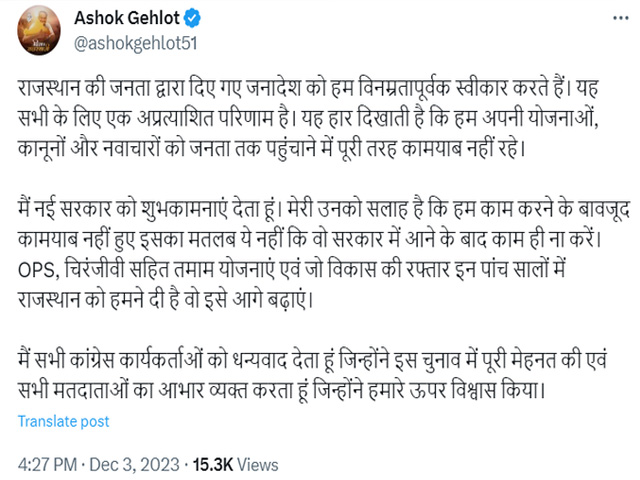Click the word OPS in the tweet

[x=37, y=269]
